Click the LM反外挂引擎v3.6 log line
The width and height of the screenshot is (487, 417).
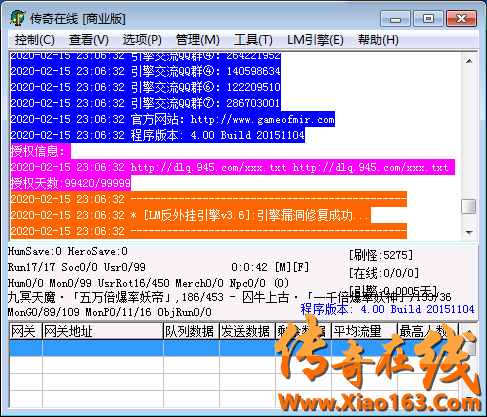[191, 215]
